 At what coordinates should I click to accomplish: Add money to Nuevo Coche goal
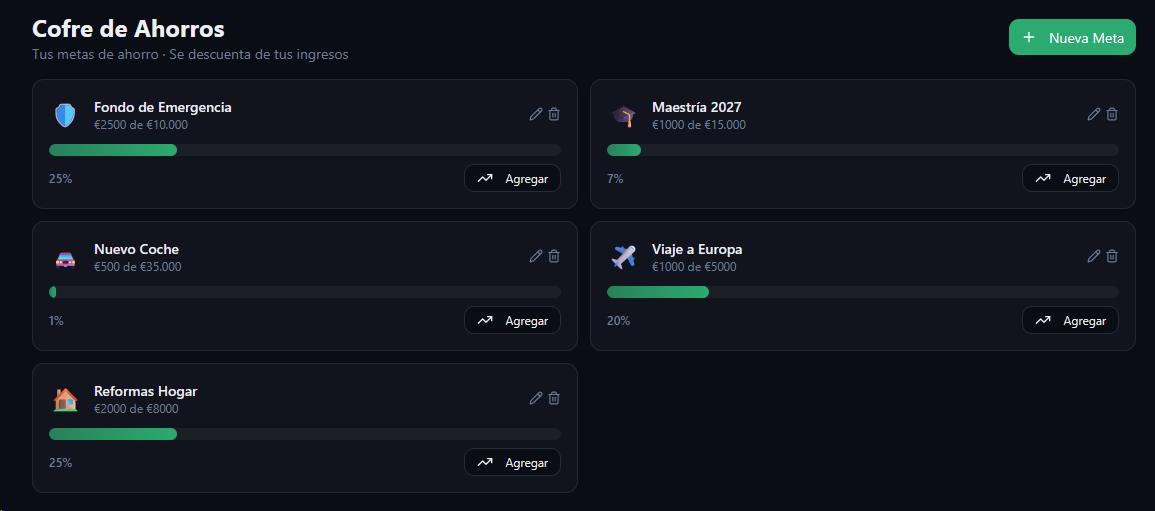pyautogui.click(x=512, y=321)
